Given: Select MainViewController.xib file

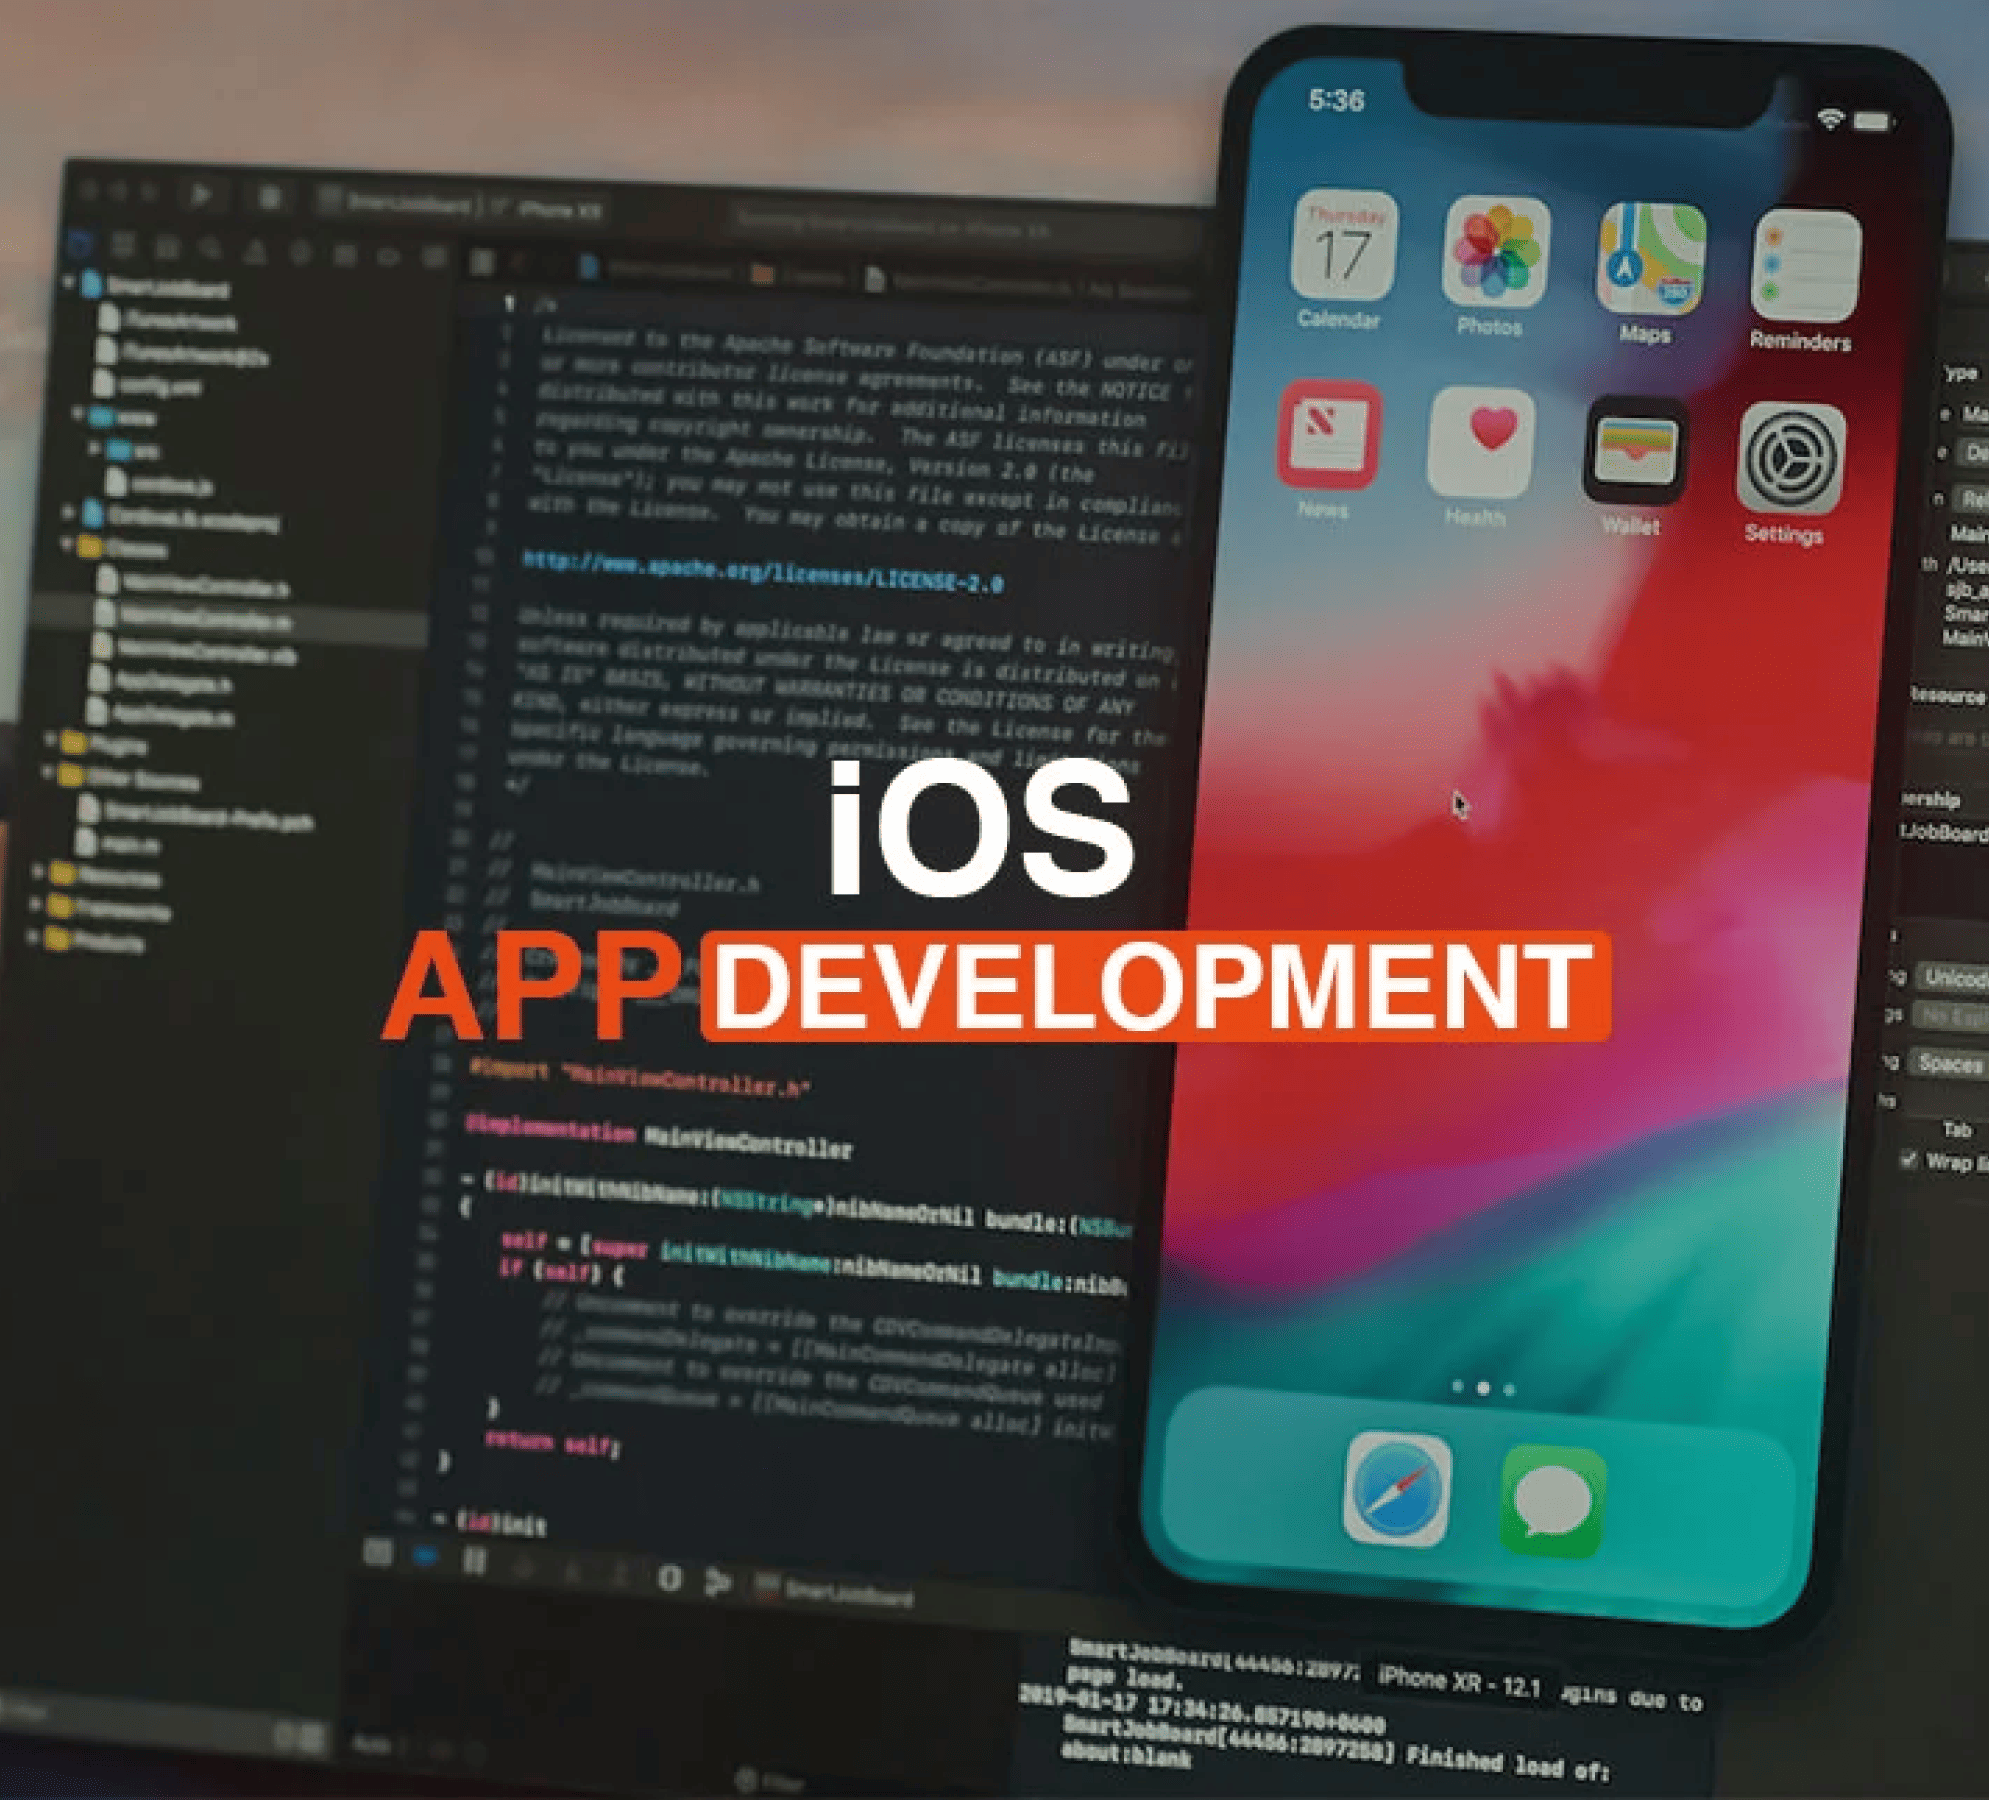Looking at the screenshot, I should coord(194,650).
